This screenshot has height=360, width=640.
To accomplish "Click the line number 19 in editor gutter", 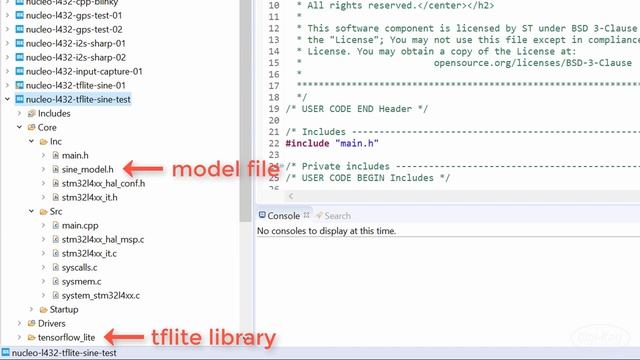I will (x=274, y=109).
